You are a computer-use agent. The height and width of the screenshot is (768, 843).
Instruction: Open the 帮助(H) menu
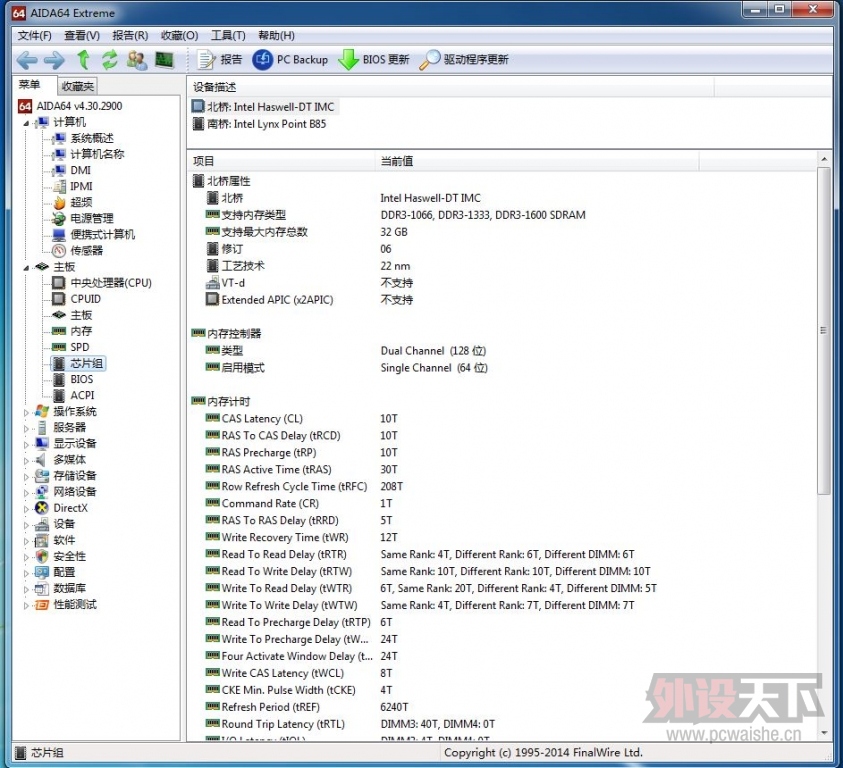pyautogui.click(x=276, y=35)
